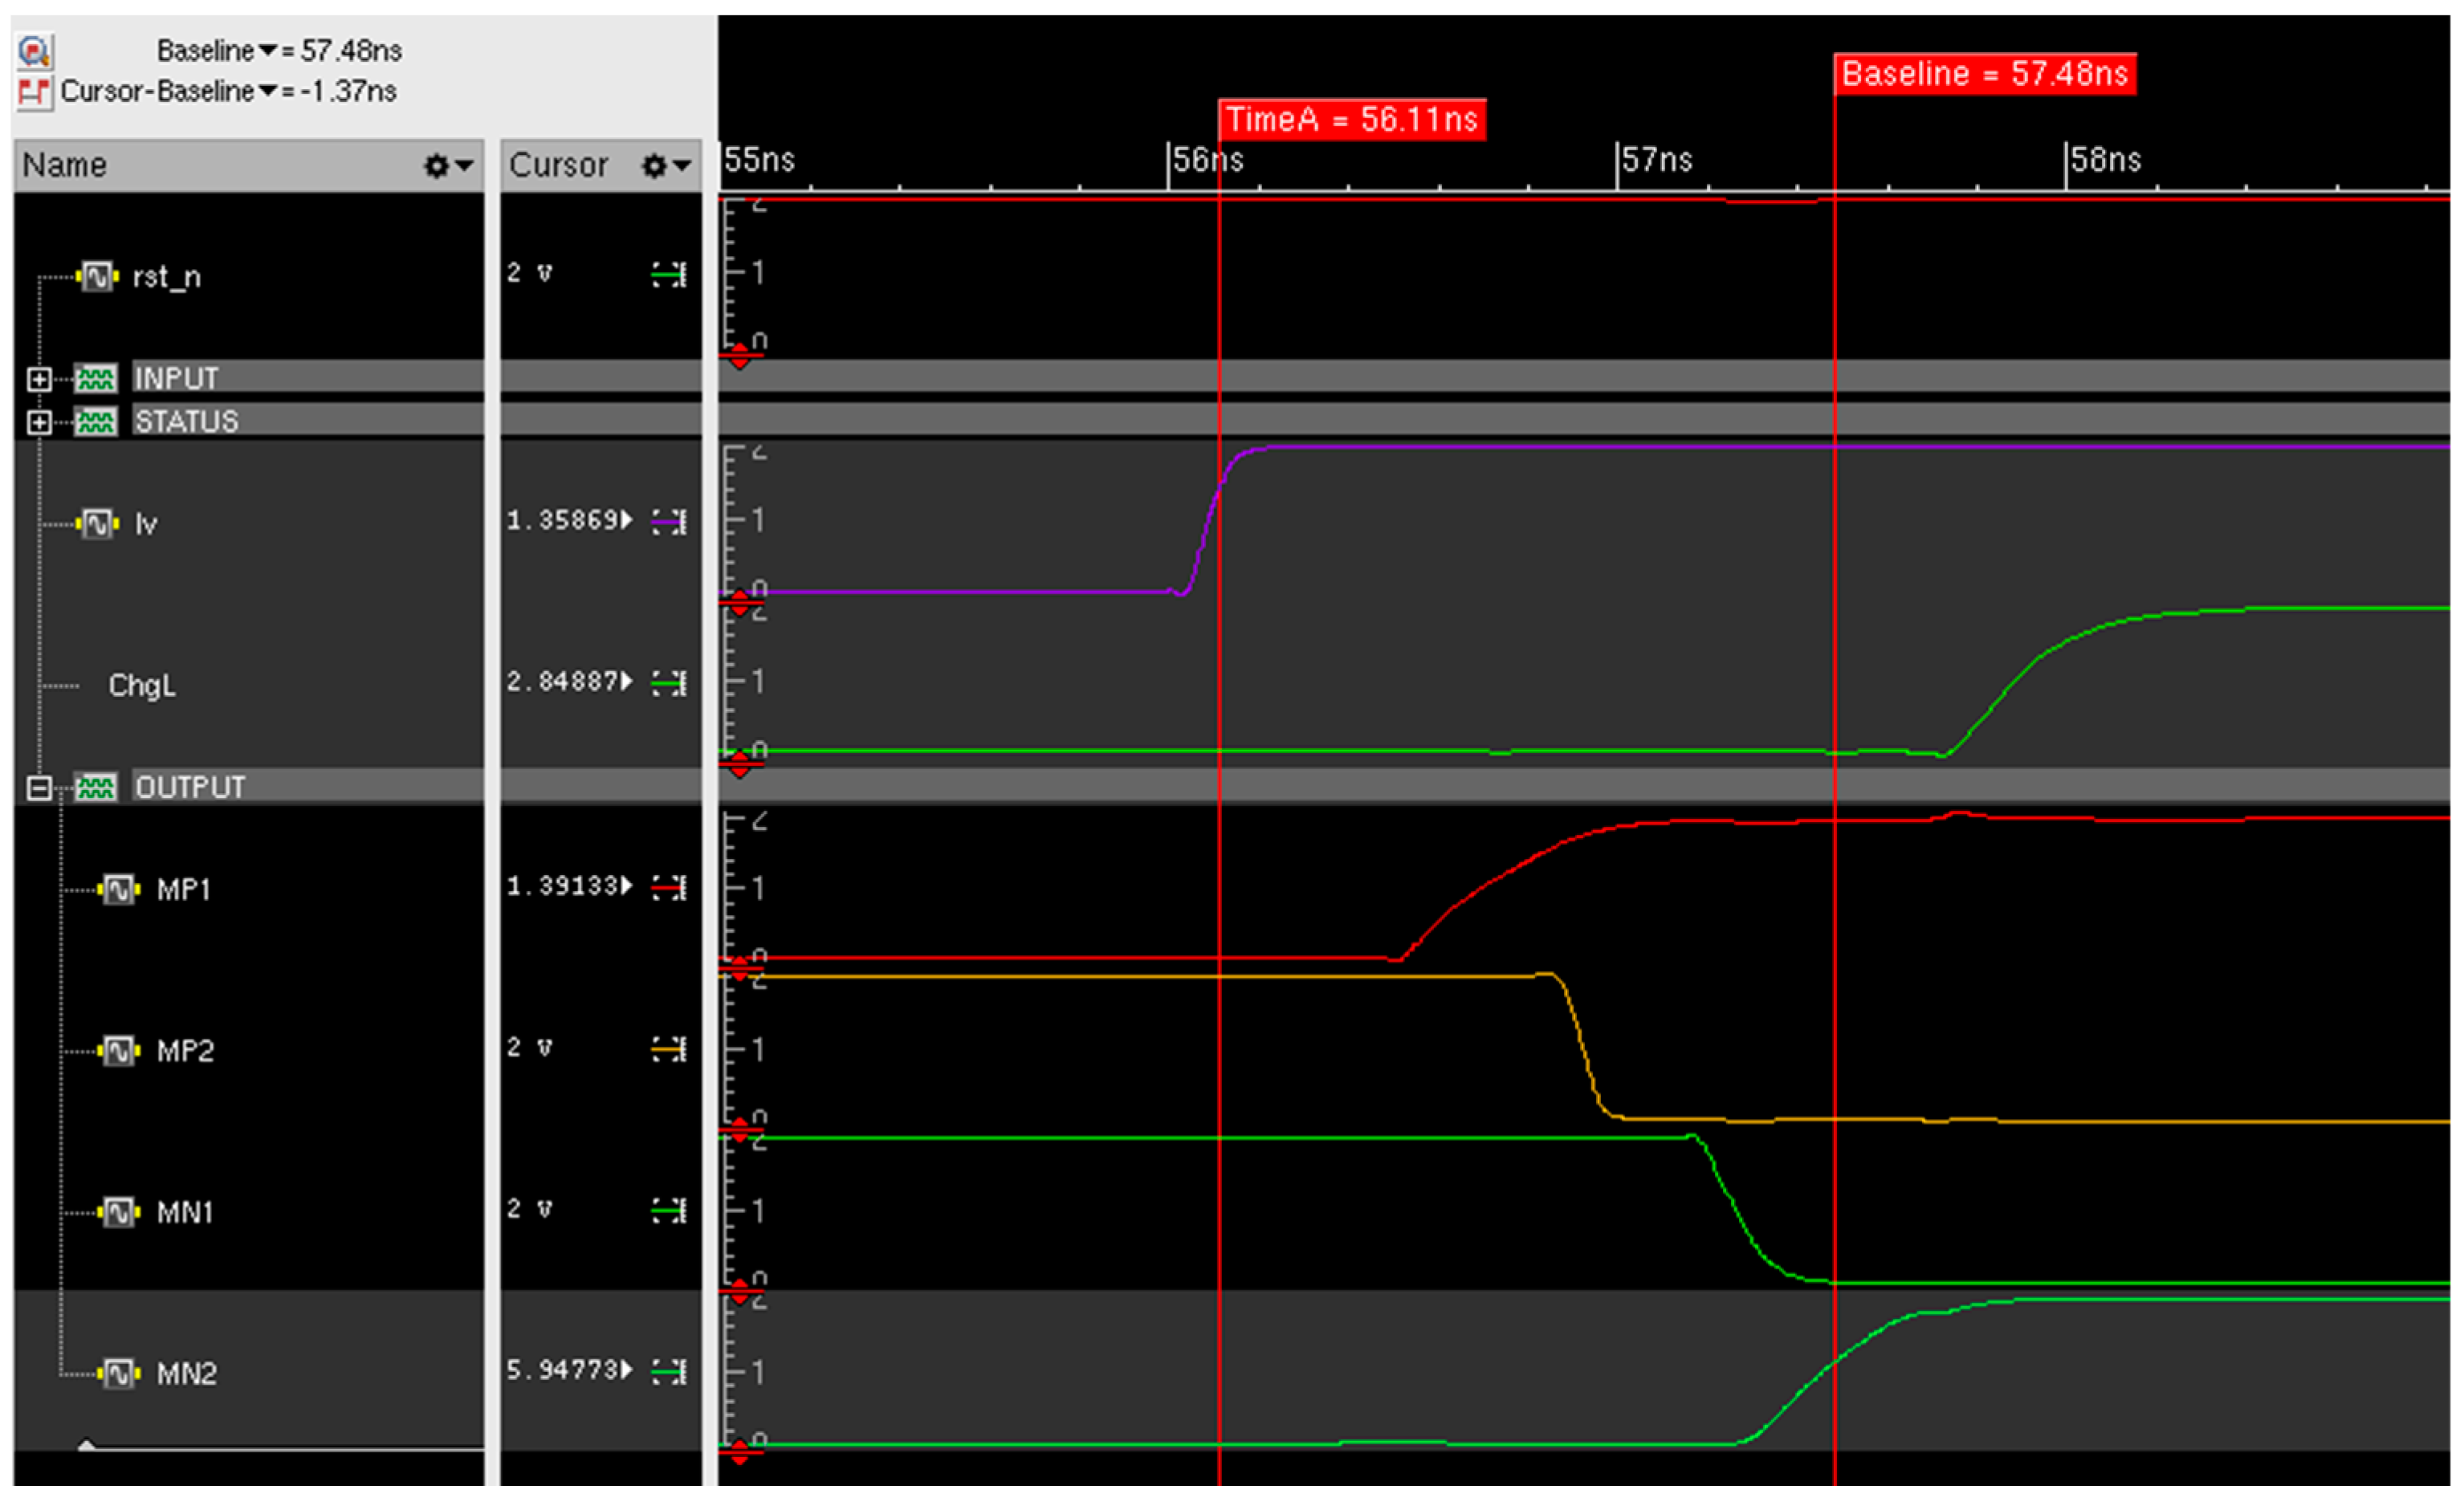Viewport: 2464px width, 1502px height.
Task: Click the rst_n analog signal icon
Action: (x=97, y=276)
